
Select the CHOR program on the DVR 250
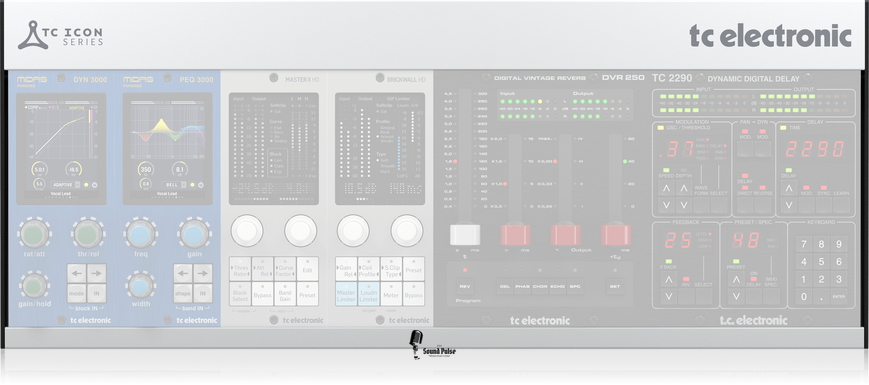point(540,286)
